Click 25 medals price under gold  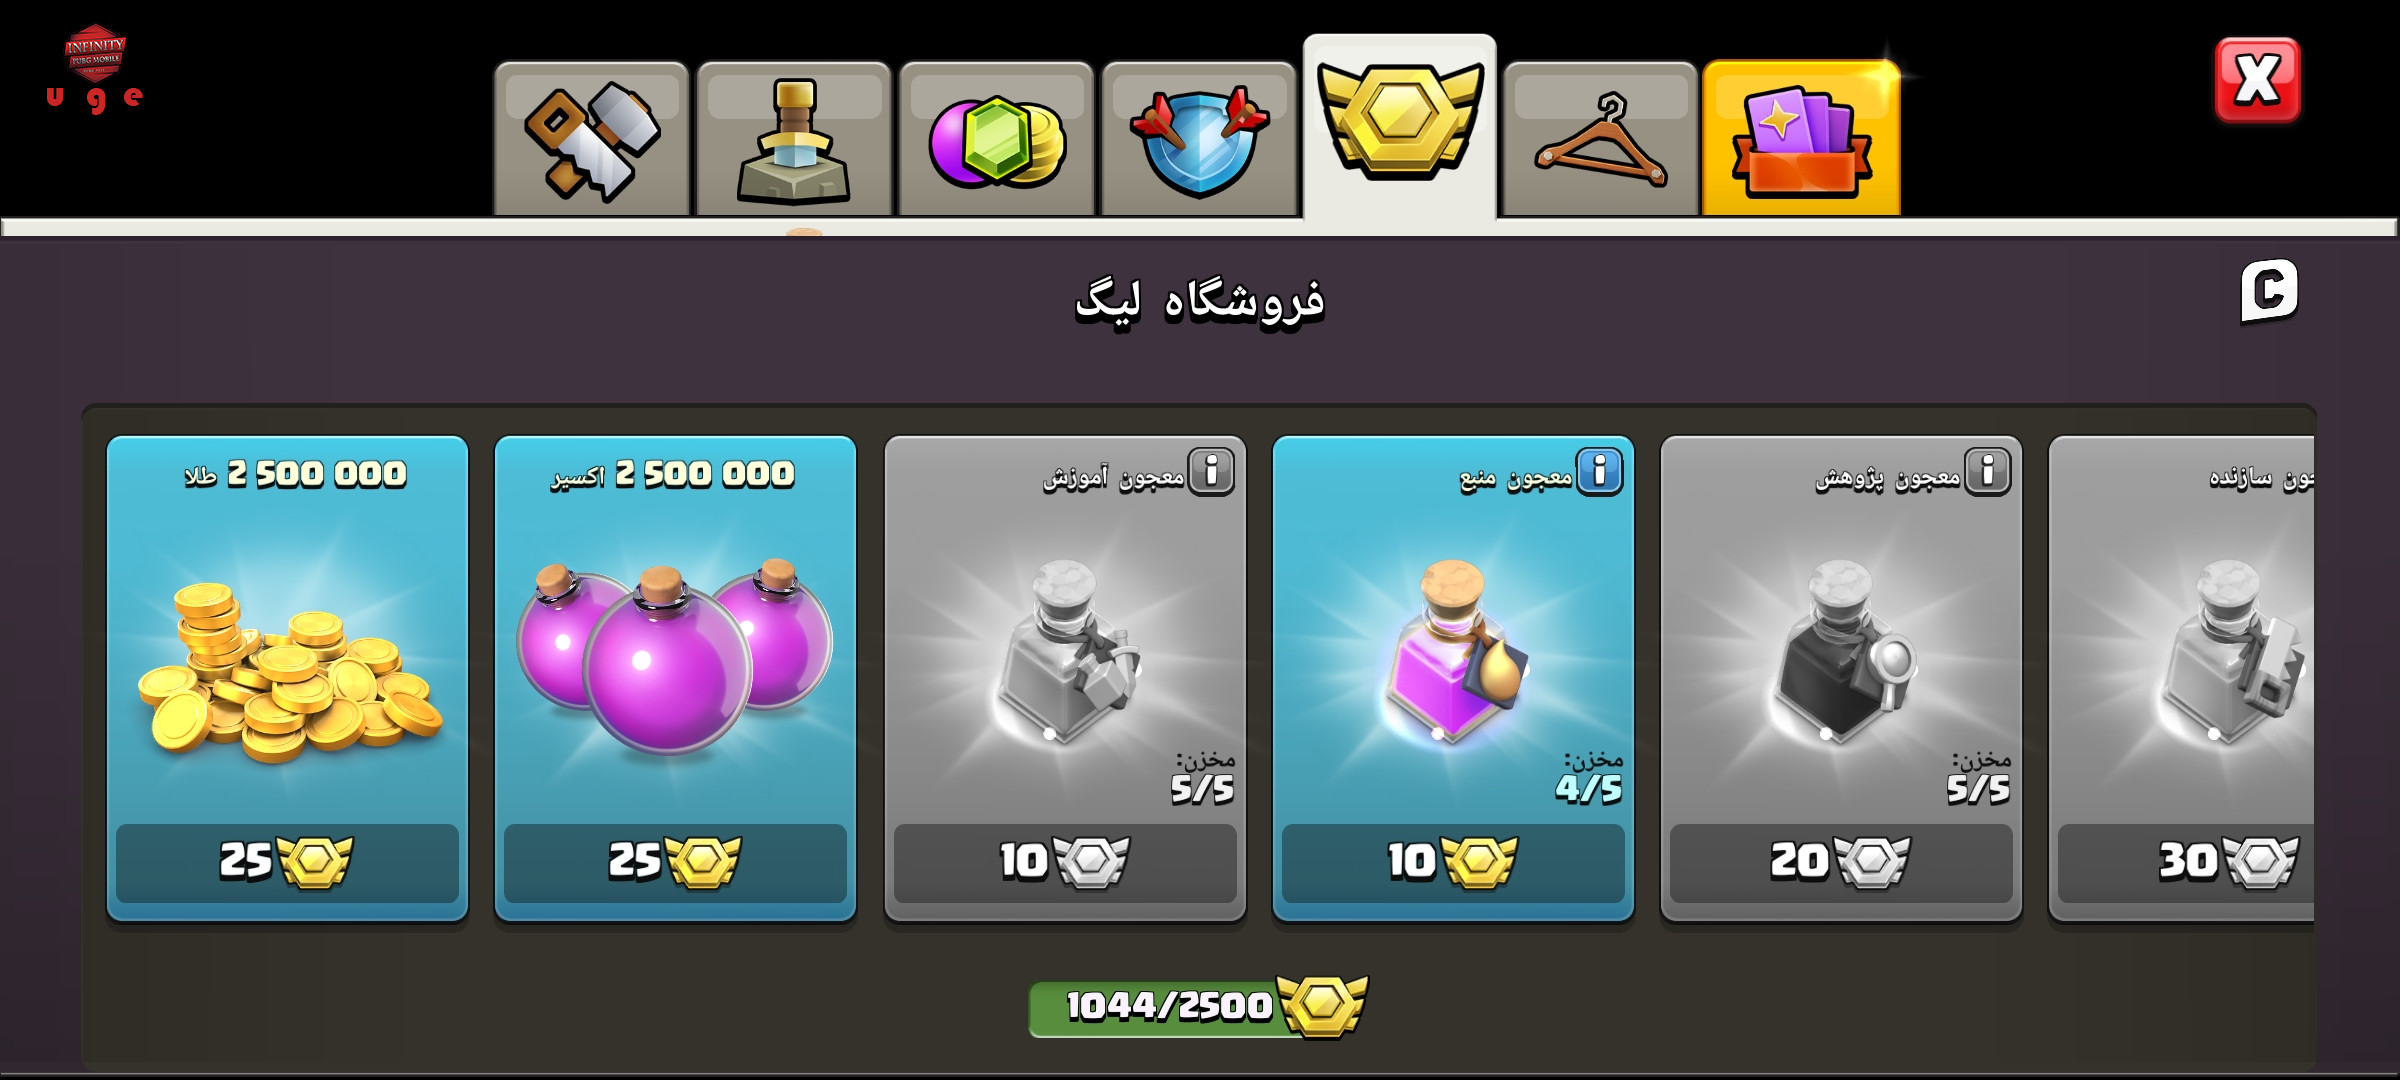pyautogui.click(x=287, y=862)
